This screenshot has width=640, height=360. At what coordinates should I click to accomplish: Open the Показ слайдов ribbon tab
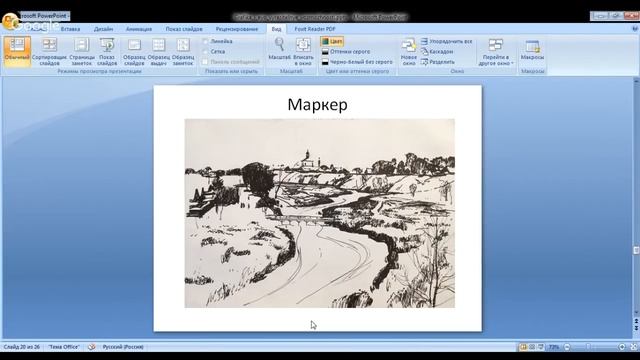184,29
